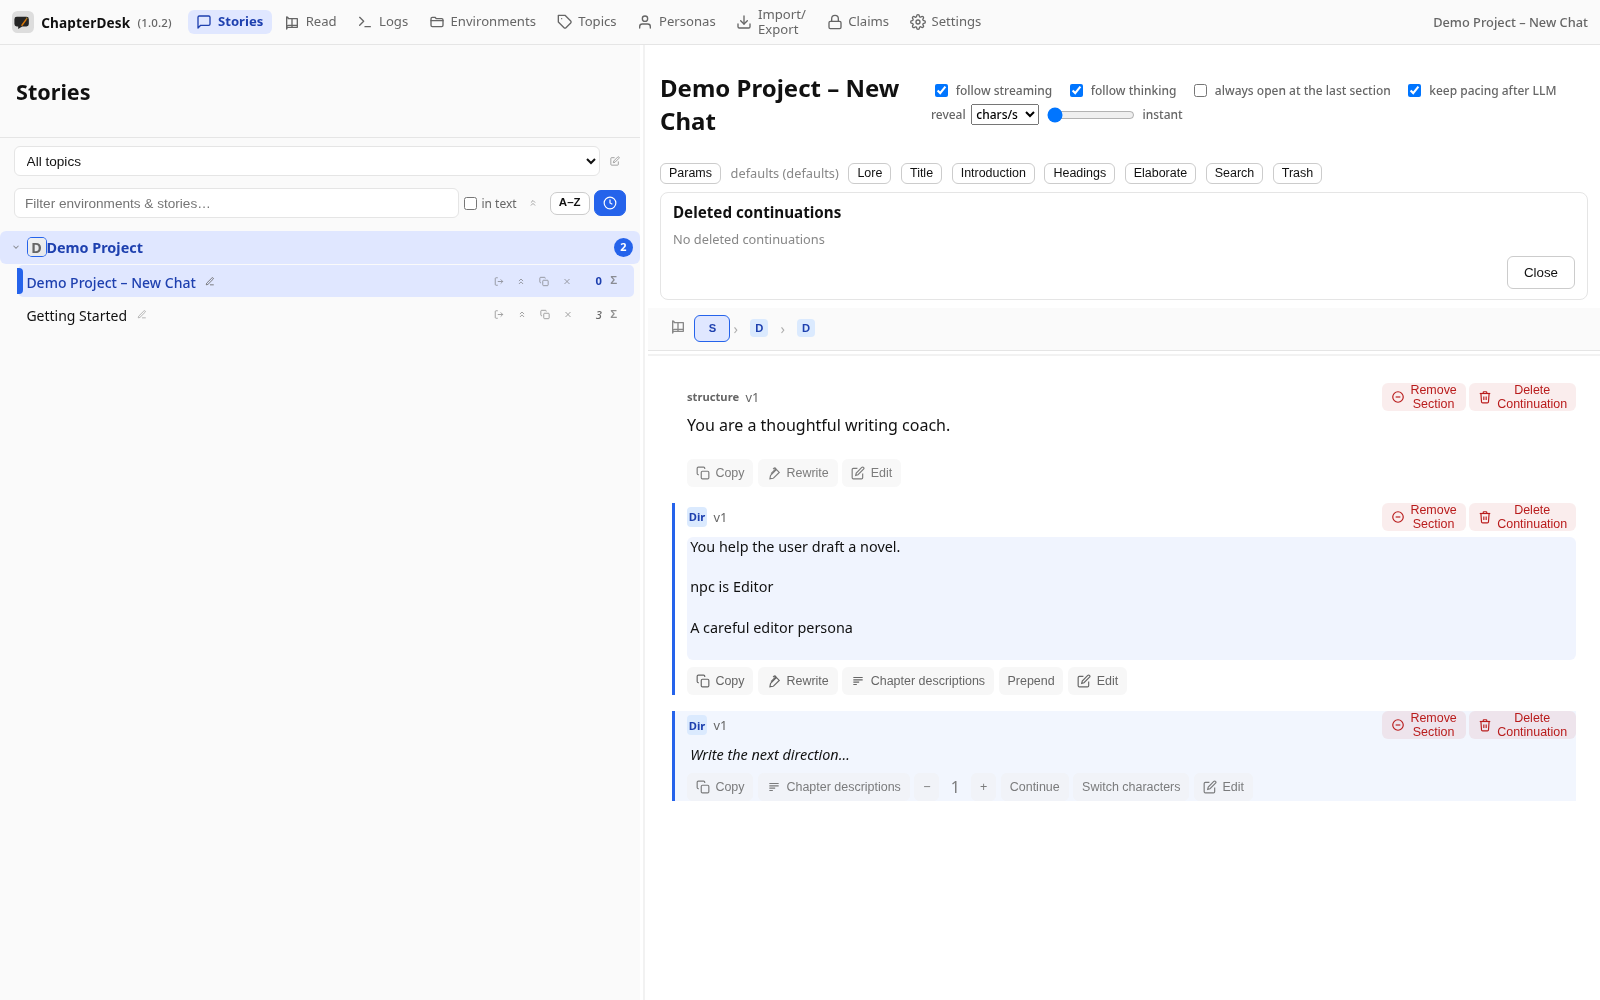The image size is (1600, 1000).
Task: Switch to the Personas tab
Action: [677, 22]
